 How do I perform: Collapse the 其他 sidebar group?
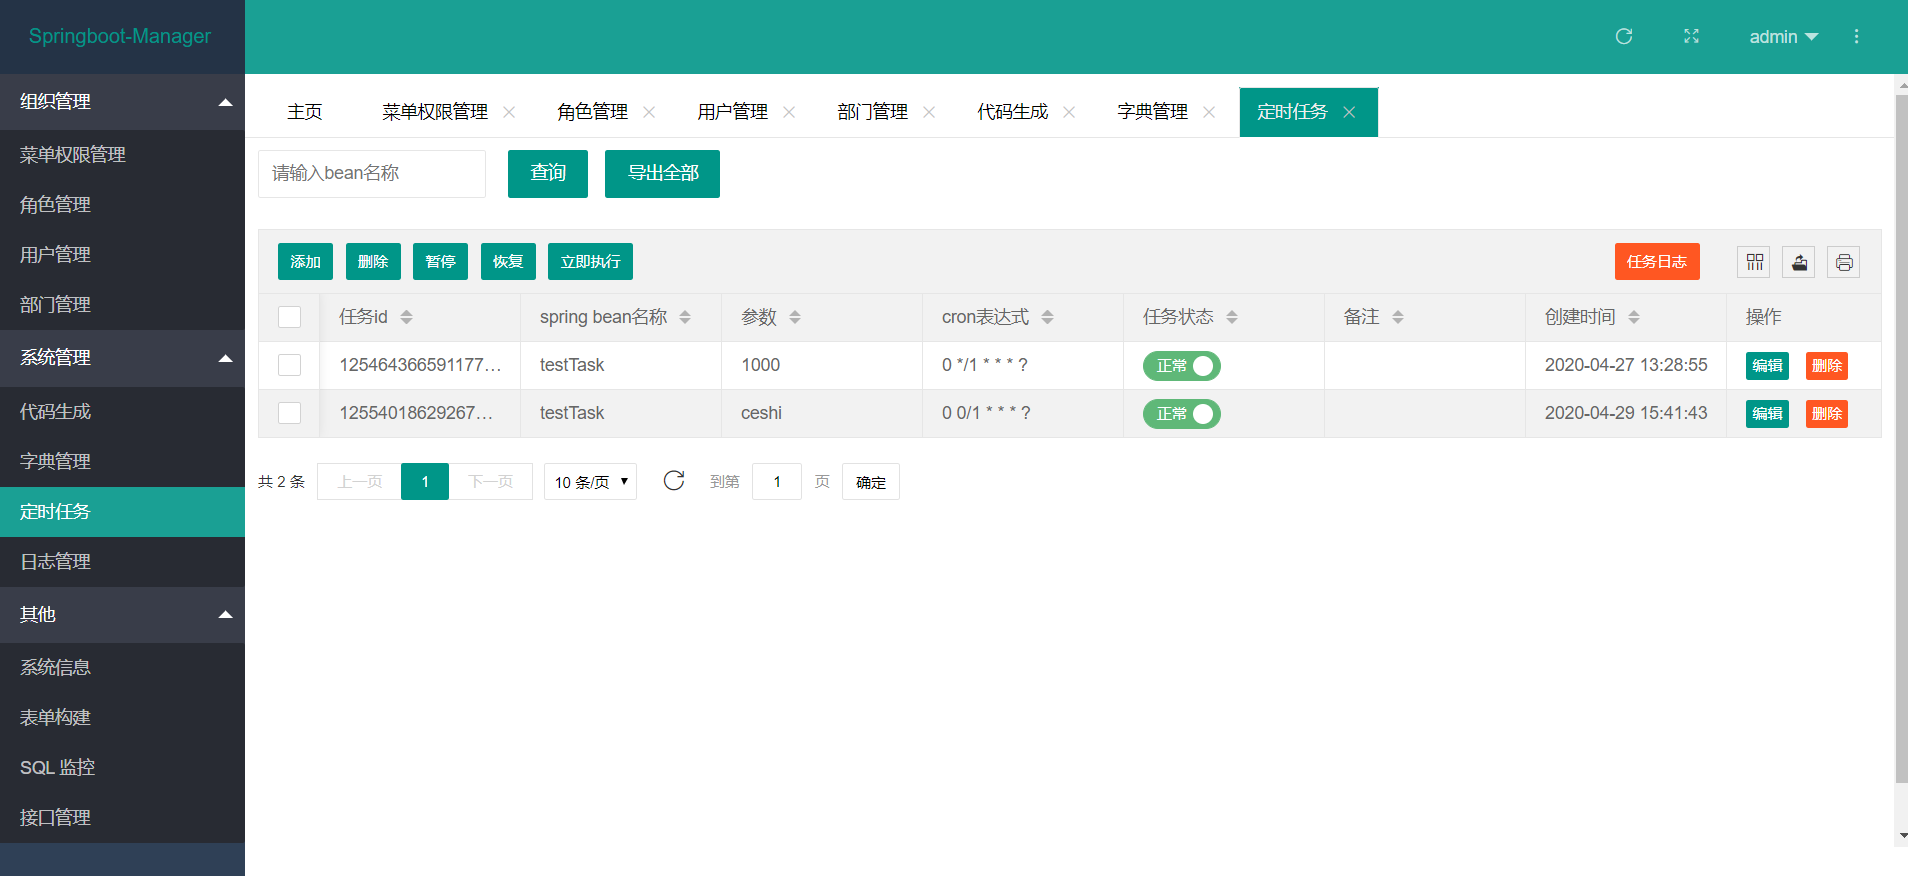(122, 615)
